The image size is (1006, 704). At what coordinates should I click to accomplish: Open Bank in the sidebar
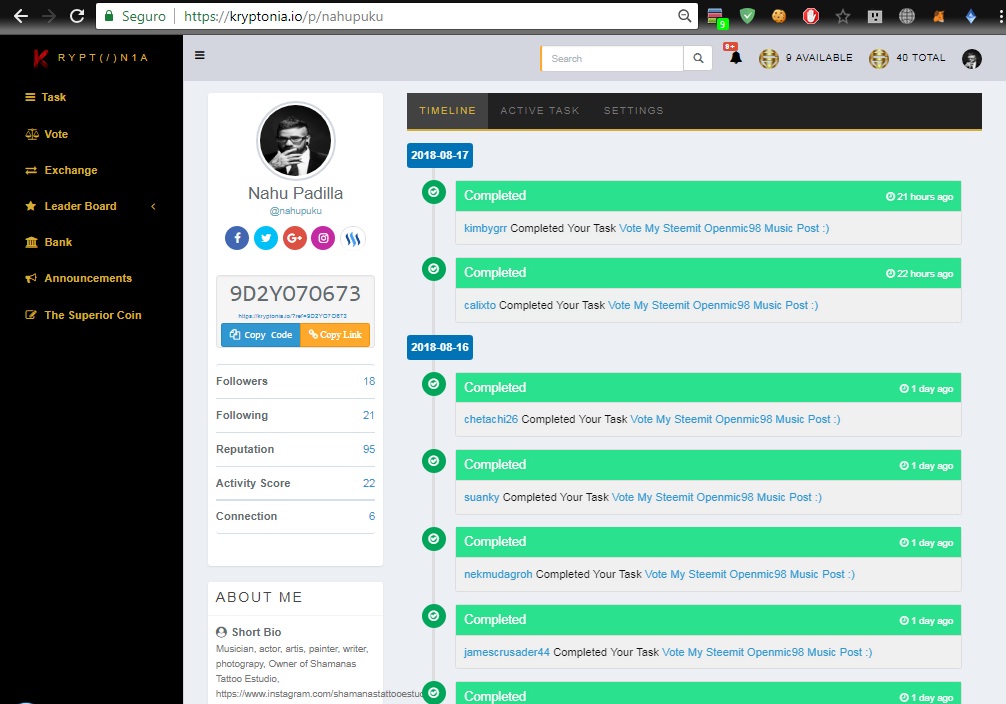click(48, 242)
